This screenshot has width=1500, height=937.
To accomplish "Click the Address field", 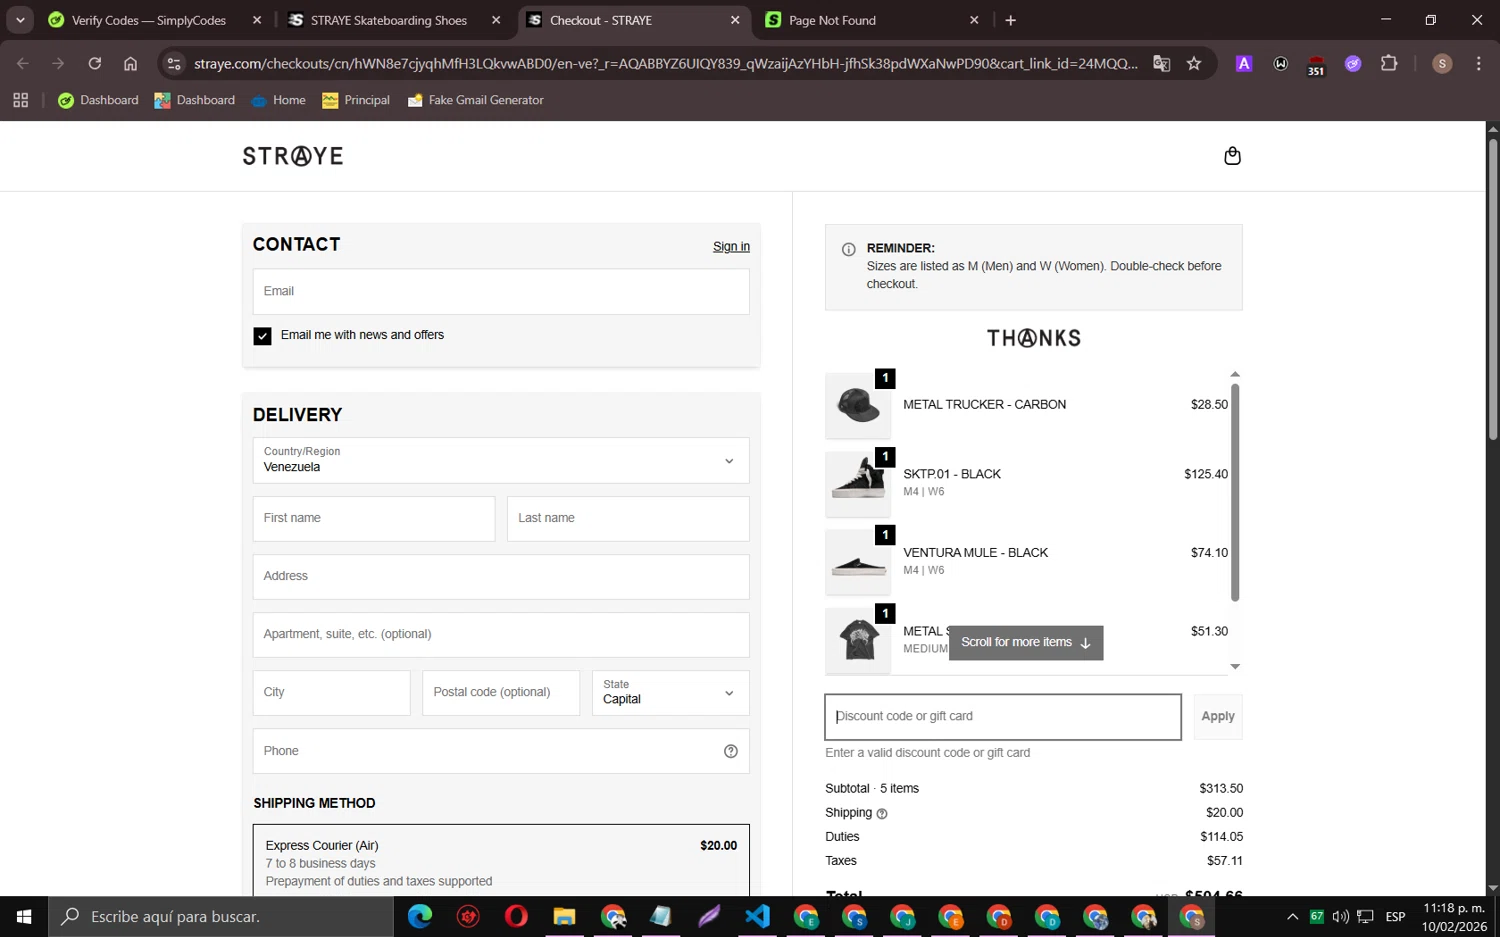I will click(501, 576).
